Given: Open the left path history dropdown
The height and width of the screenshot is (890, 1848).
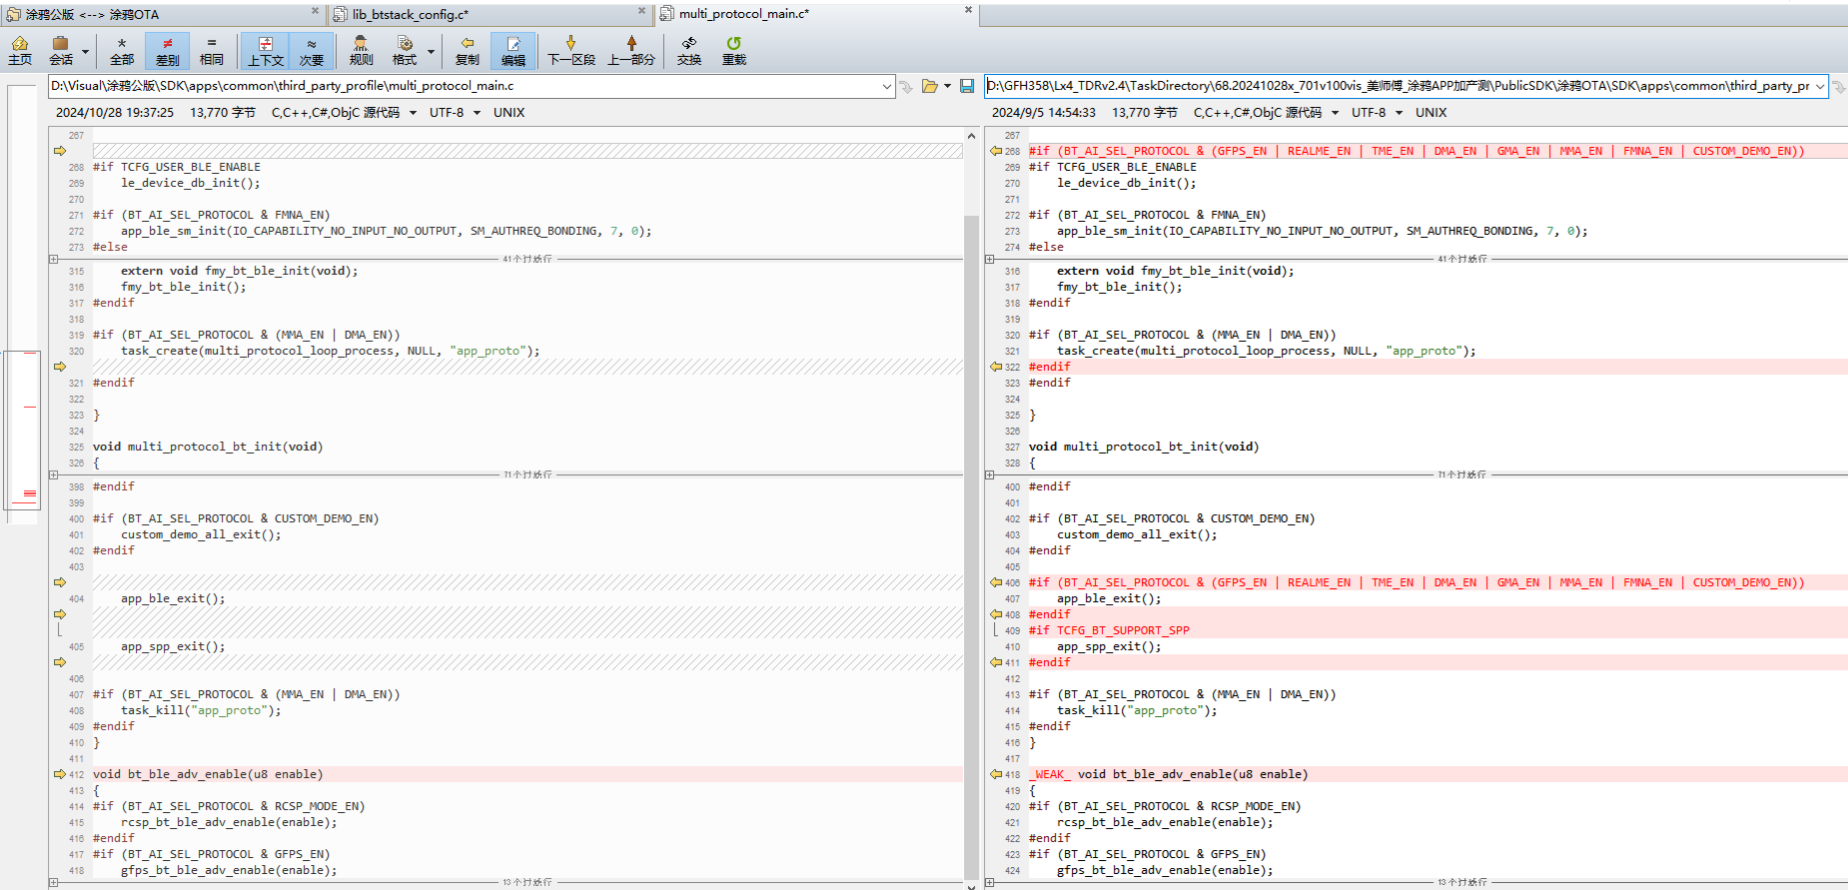Looking at the screenshot, I should coord(886,86).
